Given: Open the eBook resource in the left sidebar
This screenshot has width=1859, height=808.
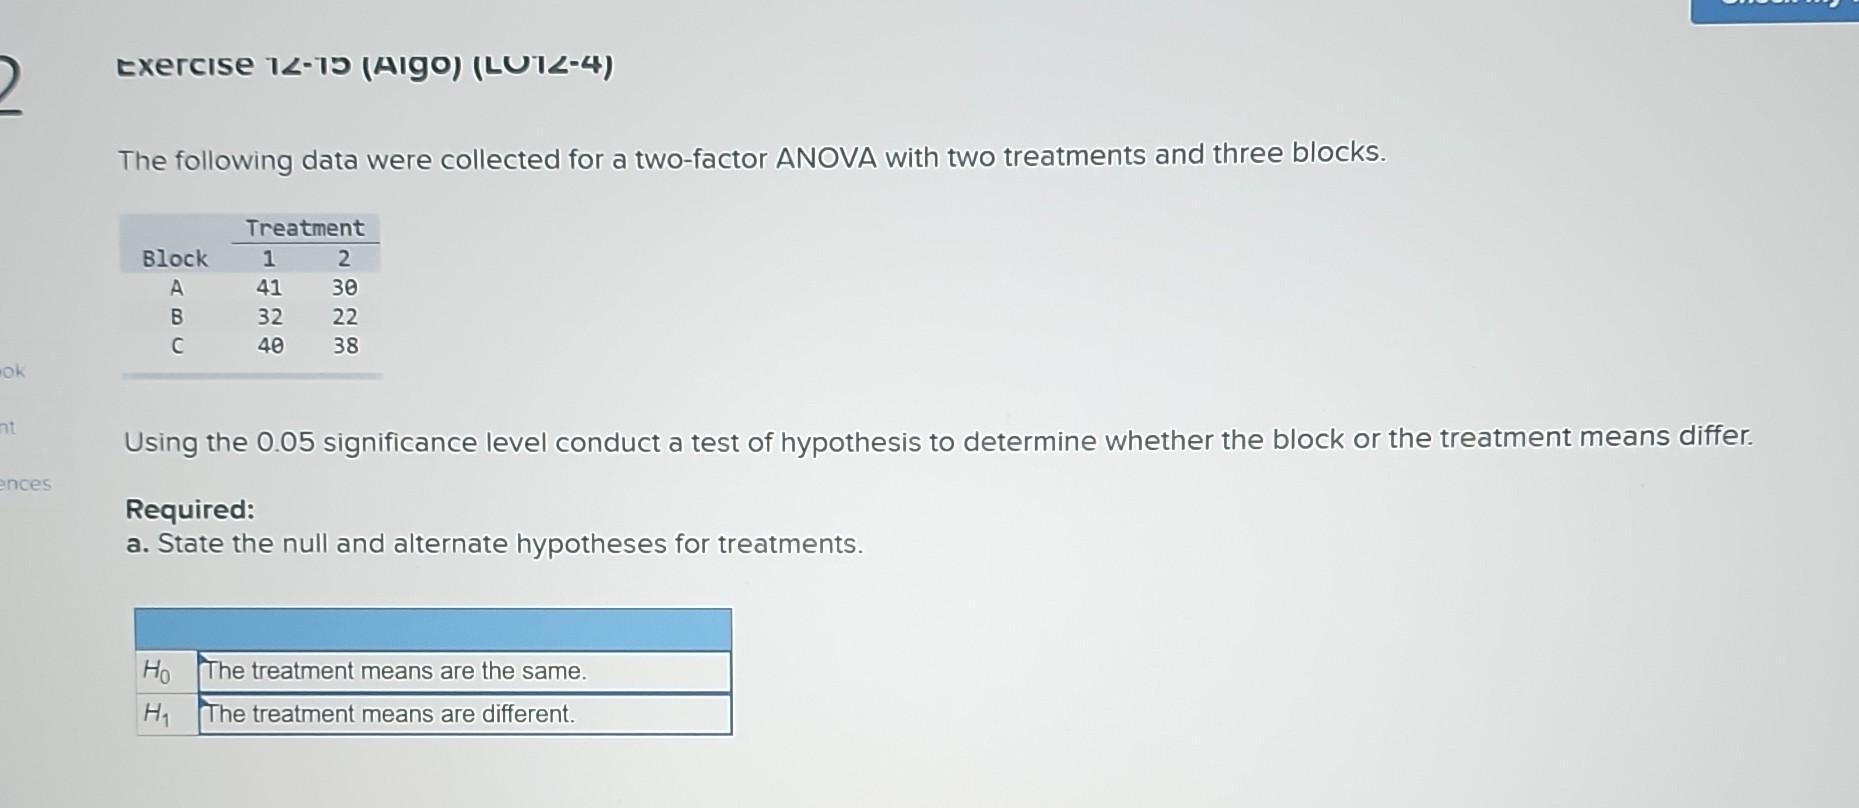Looking at the screenshot, I should pos(12,372).
